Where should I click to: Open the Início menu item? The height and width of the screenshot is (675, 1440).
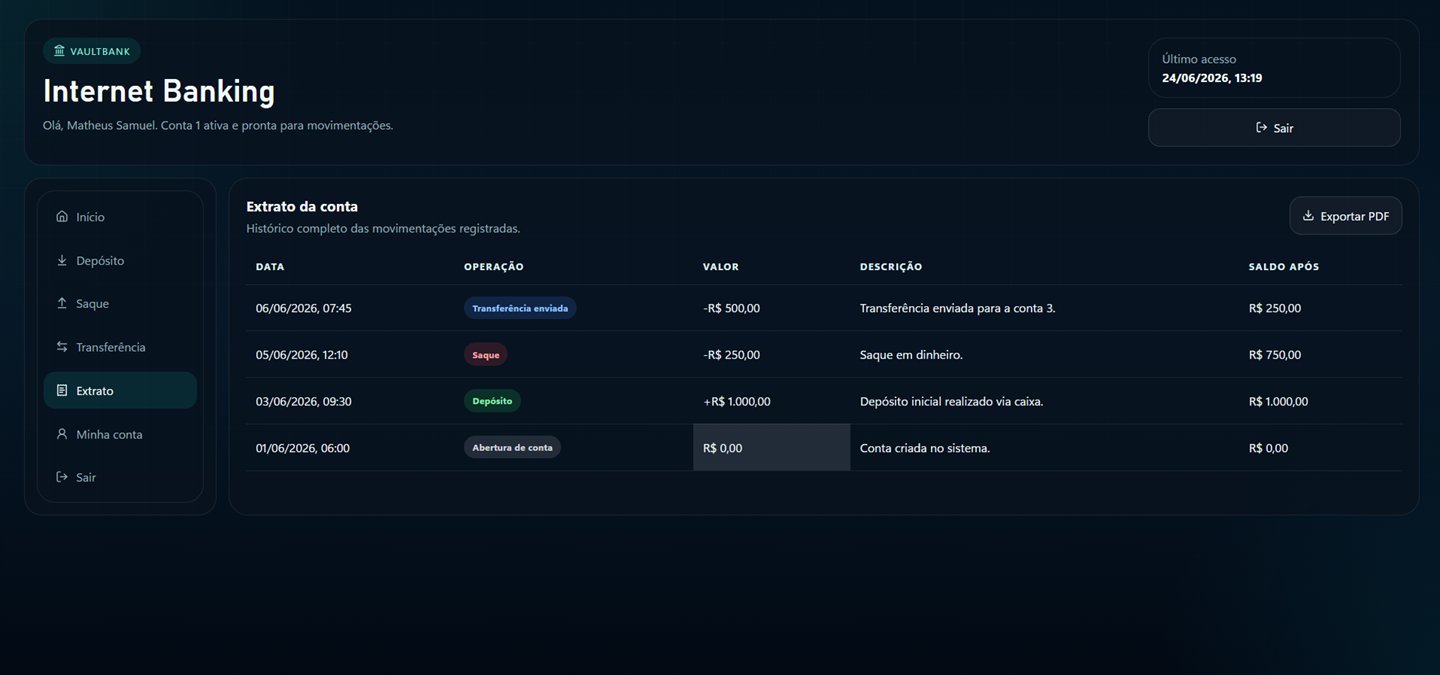(120, 217)
